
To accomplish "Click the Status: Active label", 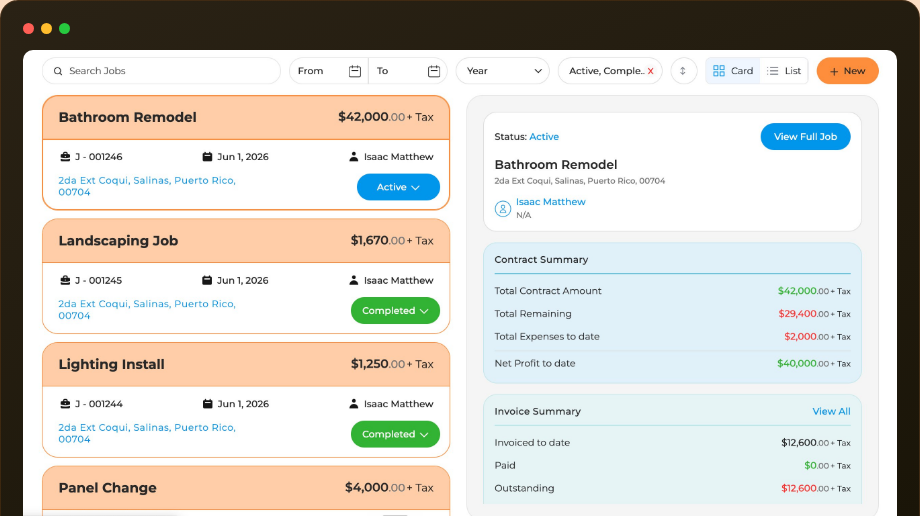I will point(526,137).
